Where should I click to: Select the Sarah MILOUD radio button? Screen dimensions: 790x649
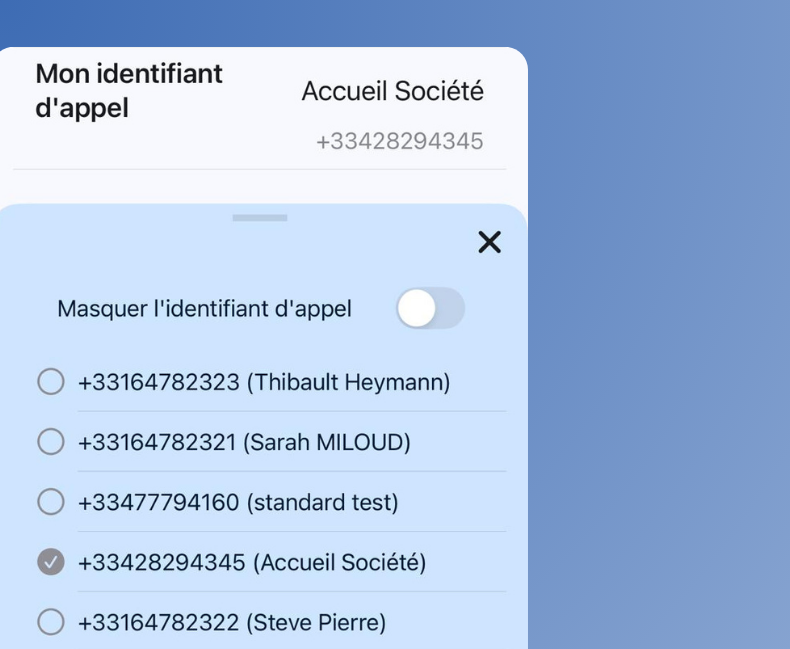coord(51,442)
